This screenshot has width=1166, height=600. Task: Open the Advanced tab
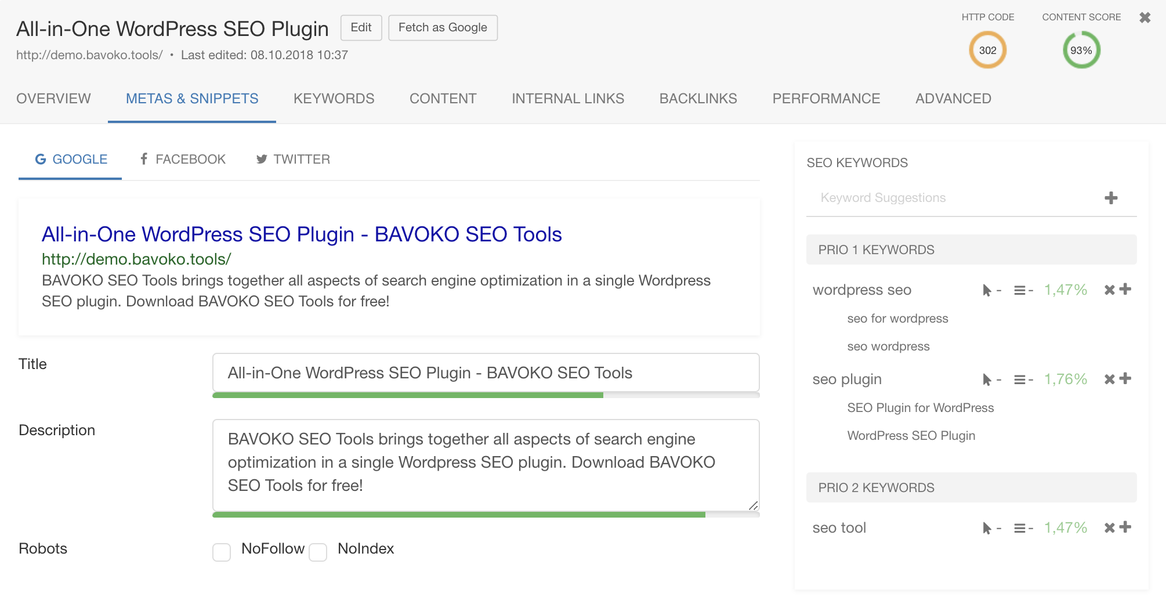[x=953, y=98]
